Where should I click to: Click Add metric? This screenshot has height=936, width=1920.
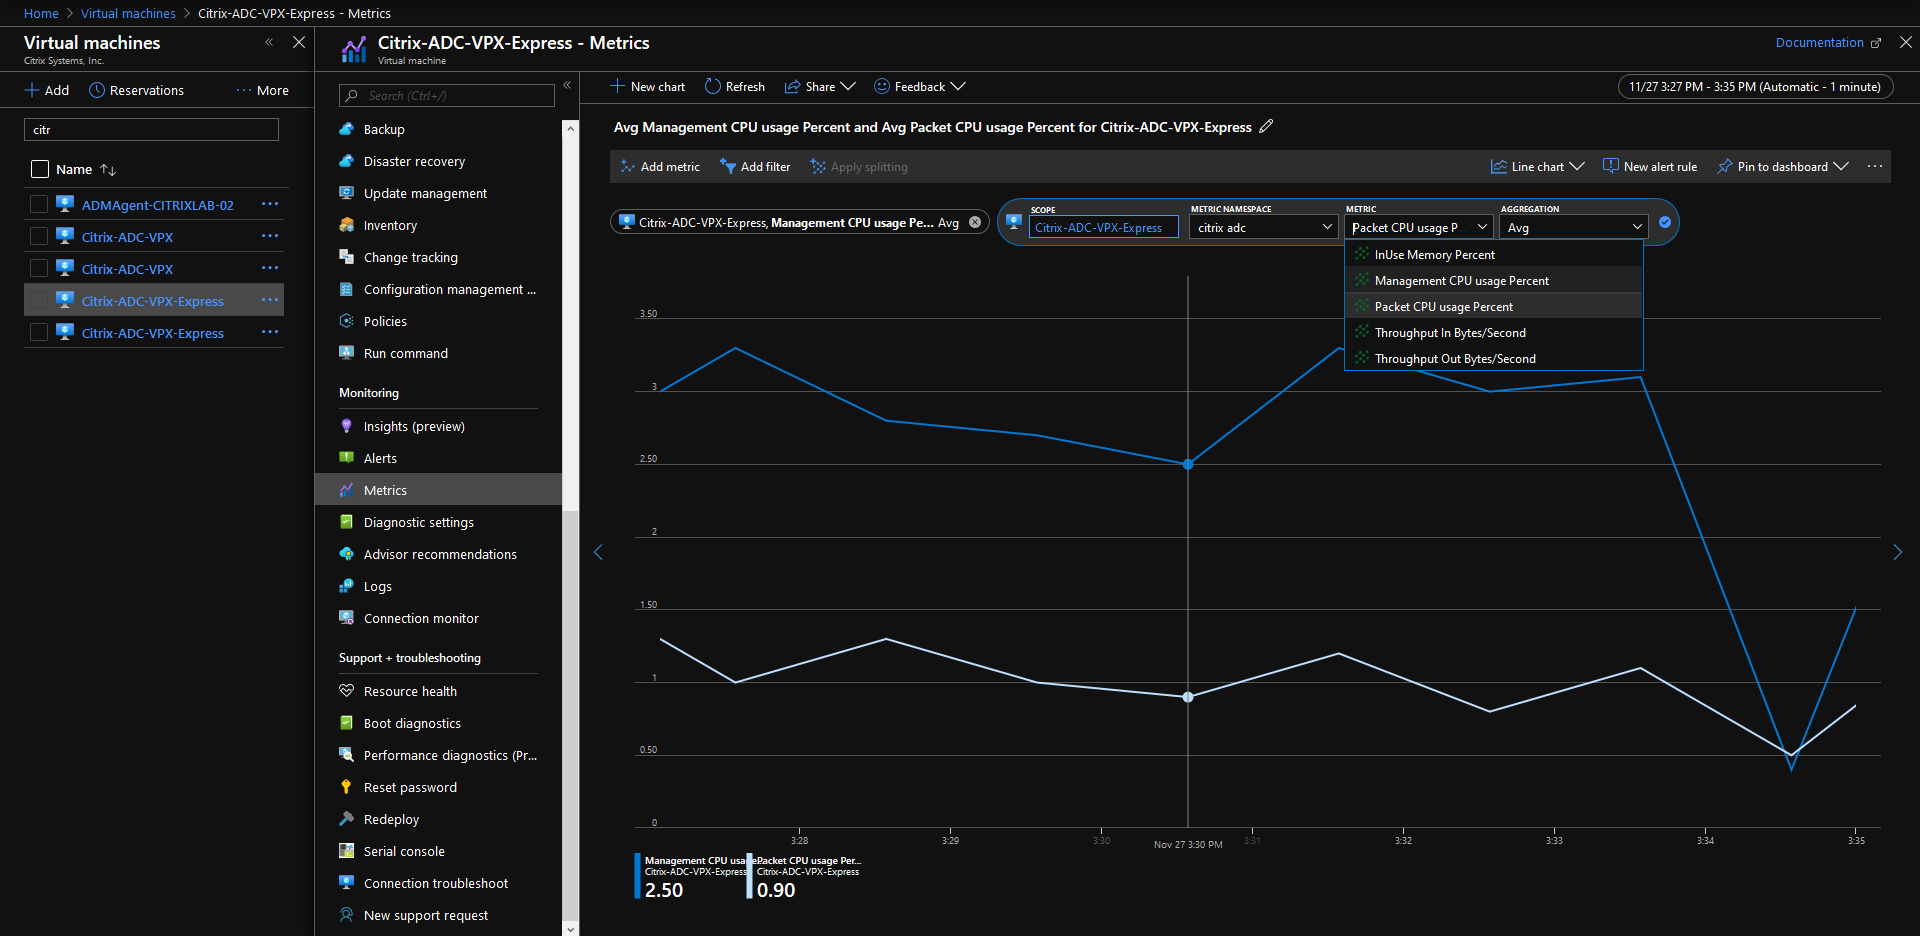[x=660, y=166]
